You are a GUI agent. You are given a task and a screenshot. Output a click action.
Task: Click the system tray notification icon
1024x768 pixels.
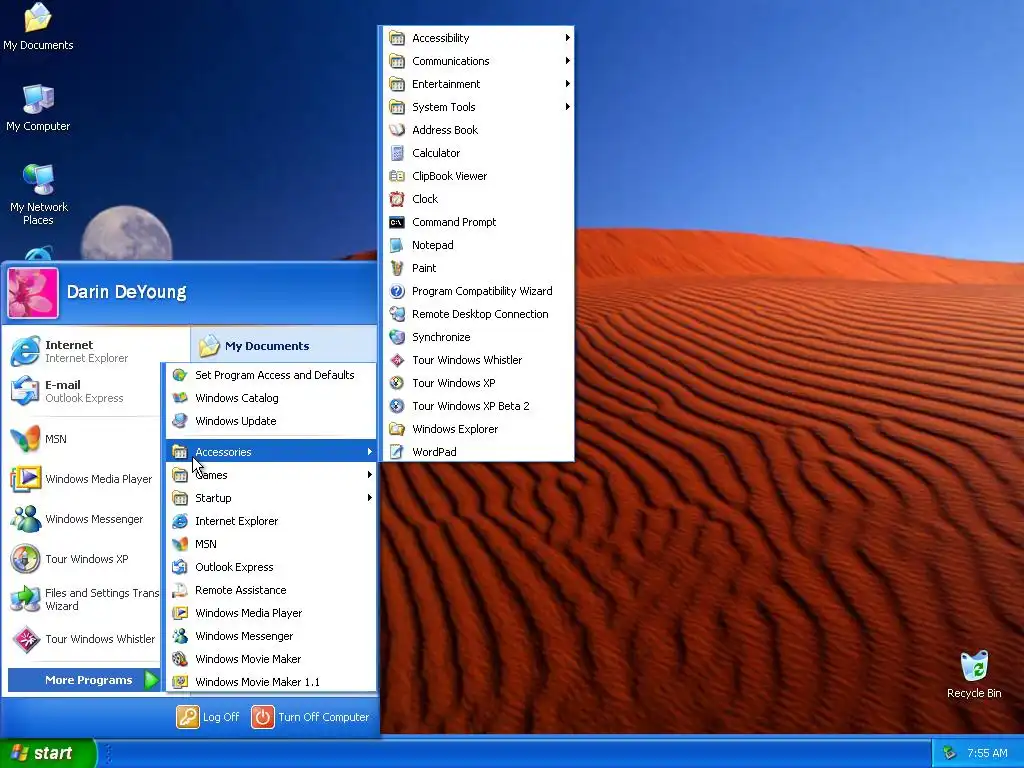click(x=950, y=753)
